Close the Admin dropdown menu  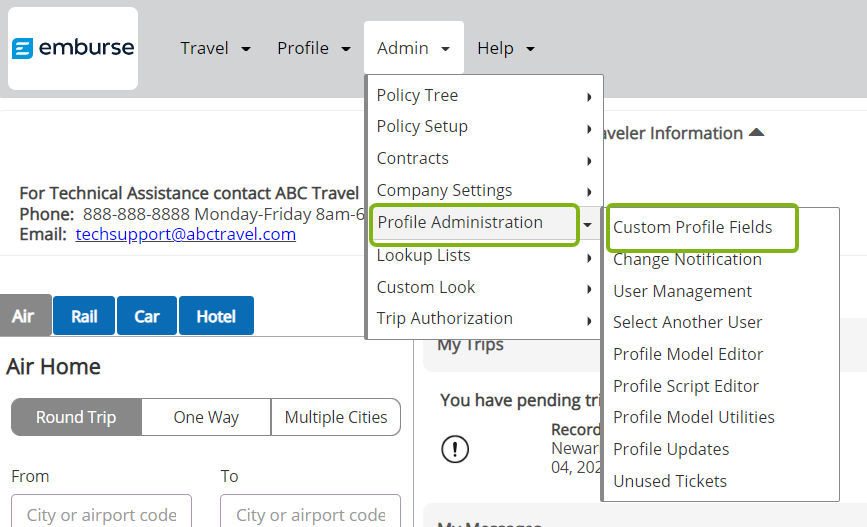coord(413,48)
